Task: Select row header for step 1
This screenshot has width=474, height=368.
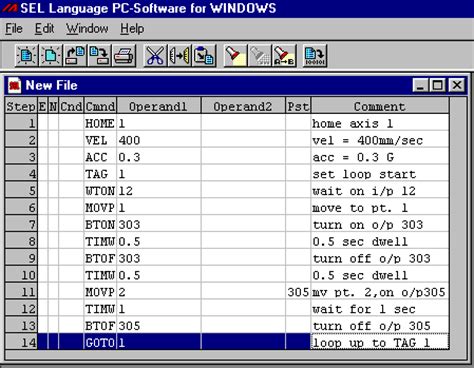Action: tap(21, 123)
